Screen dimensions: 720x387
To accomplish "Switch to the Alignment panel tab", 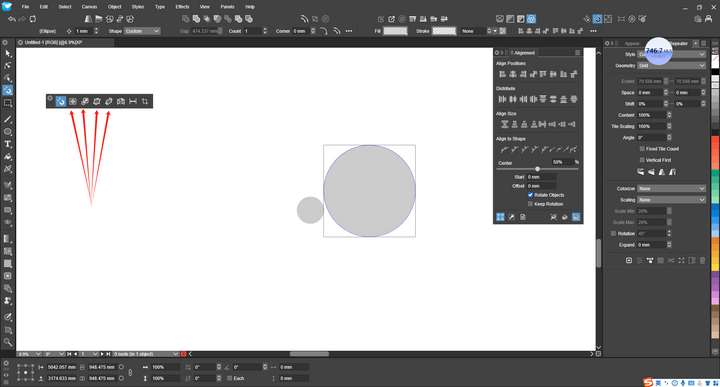I will tap(523, 53).
